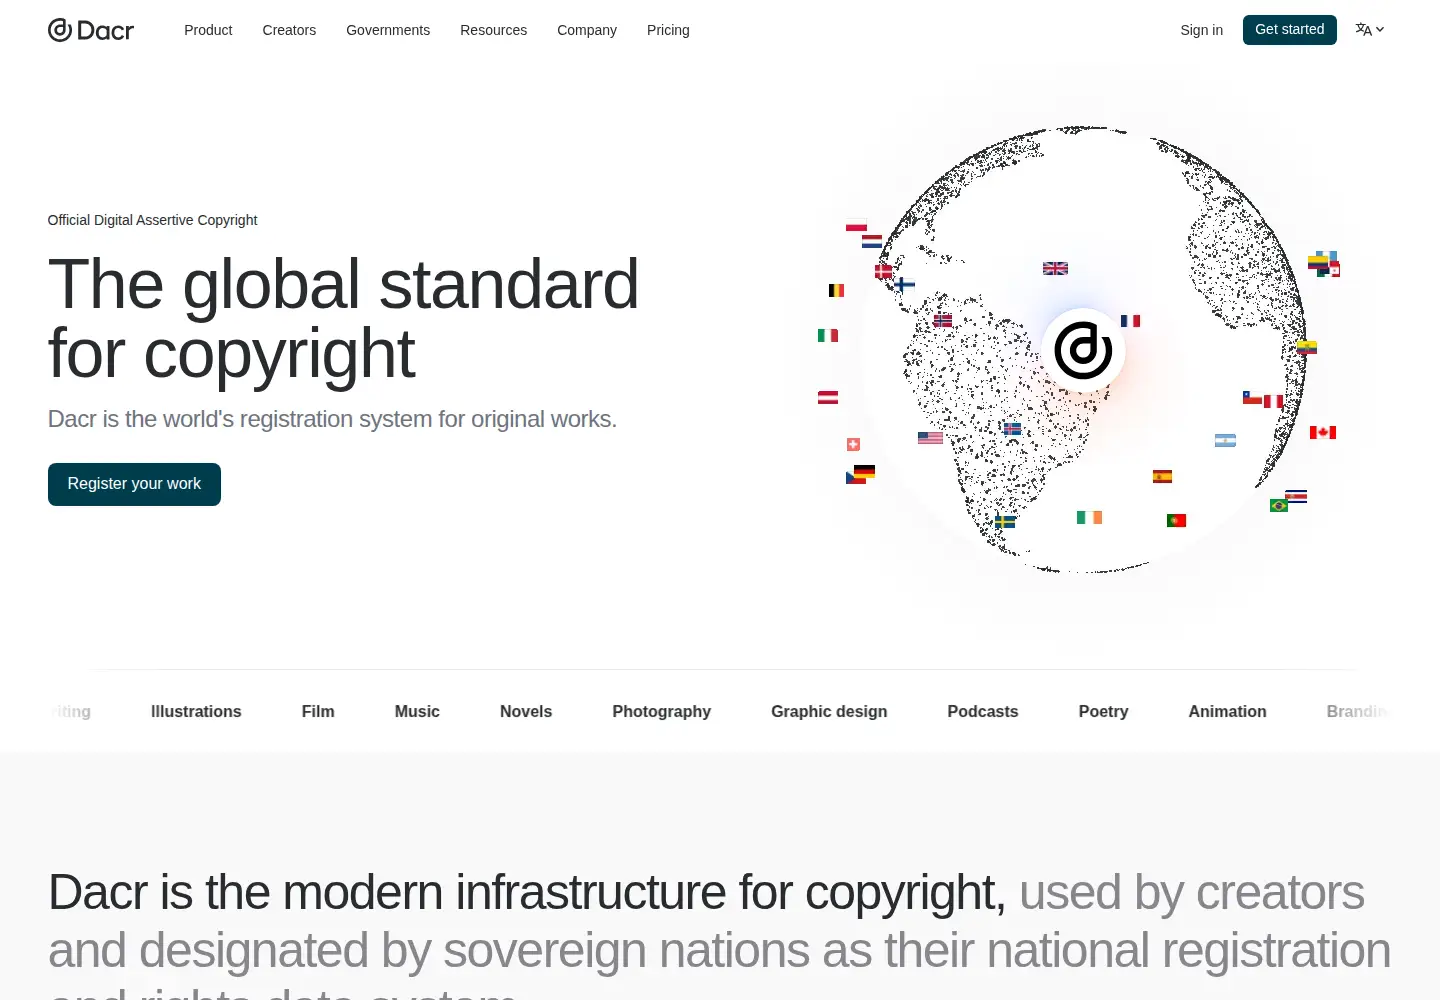
Task: Click the United States flag on the globe
Action: coord(930,438)
